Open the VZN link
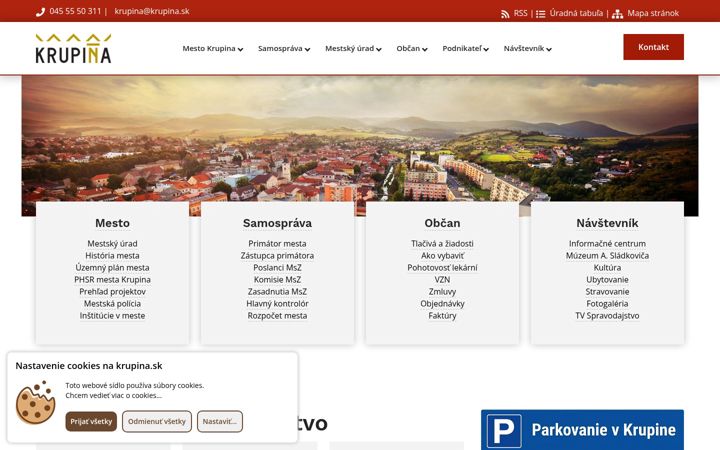This screenshot has width=720, height=450. click(442, 280)
